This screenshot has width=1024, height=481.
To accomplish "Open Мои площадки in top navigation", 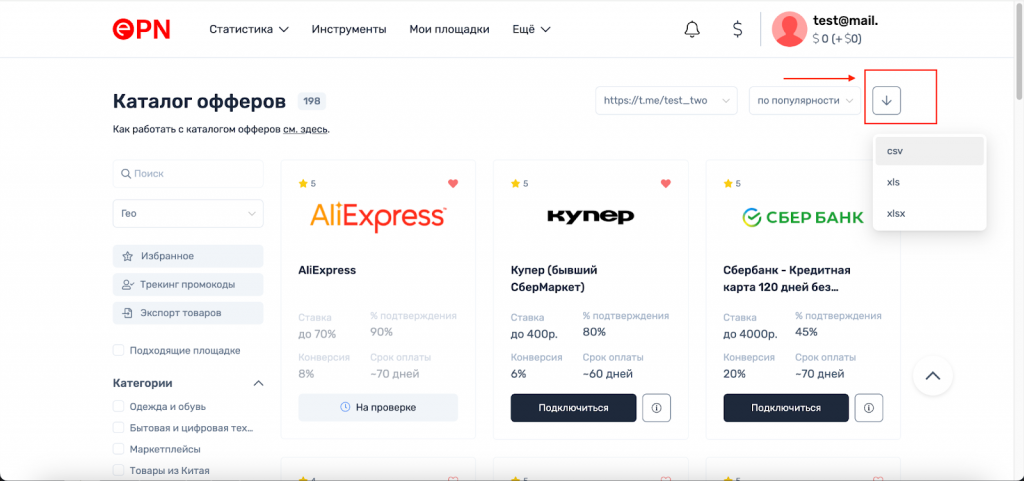I will click(449, 29).
